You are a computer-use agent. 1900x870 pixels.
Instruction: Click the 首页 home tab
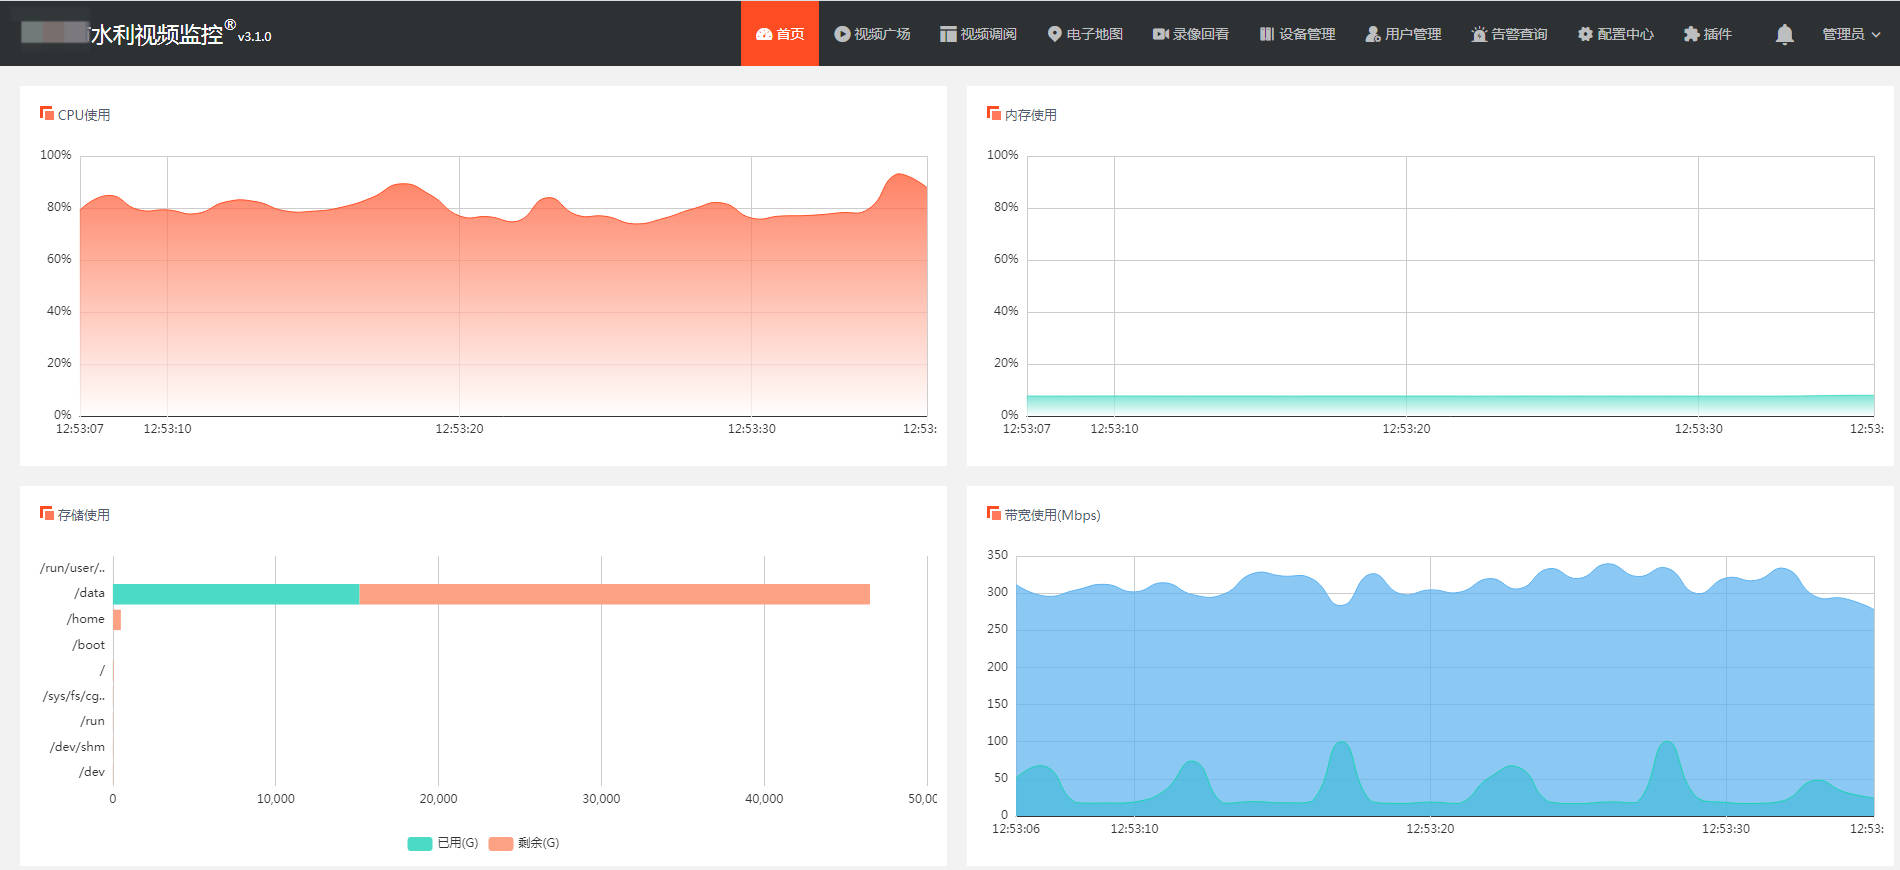click(x=780, y=34)
